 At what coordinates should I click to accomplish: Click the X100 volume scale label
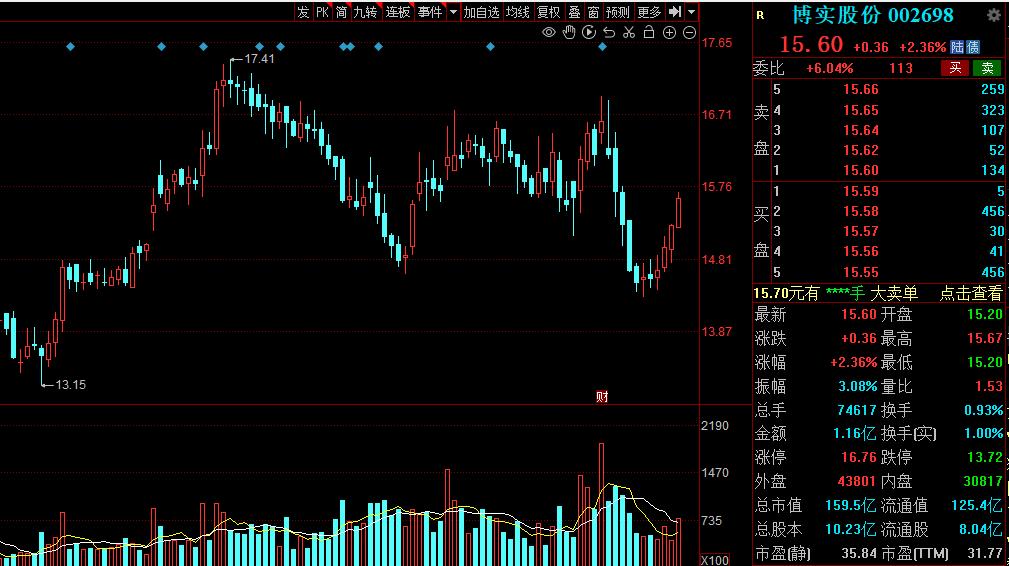(x=715, y=560)
